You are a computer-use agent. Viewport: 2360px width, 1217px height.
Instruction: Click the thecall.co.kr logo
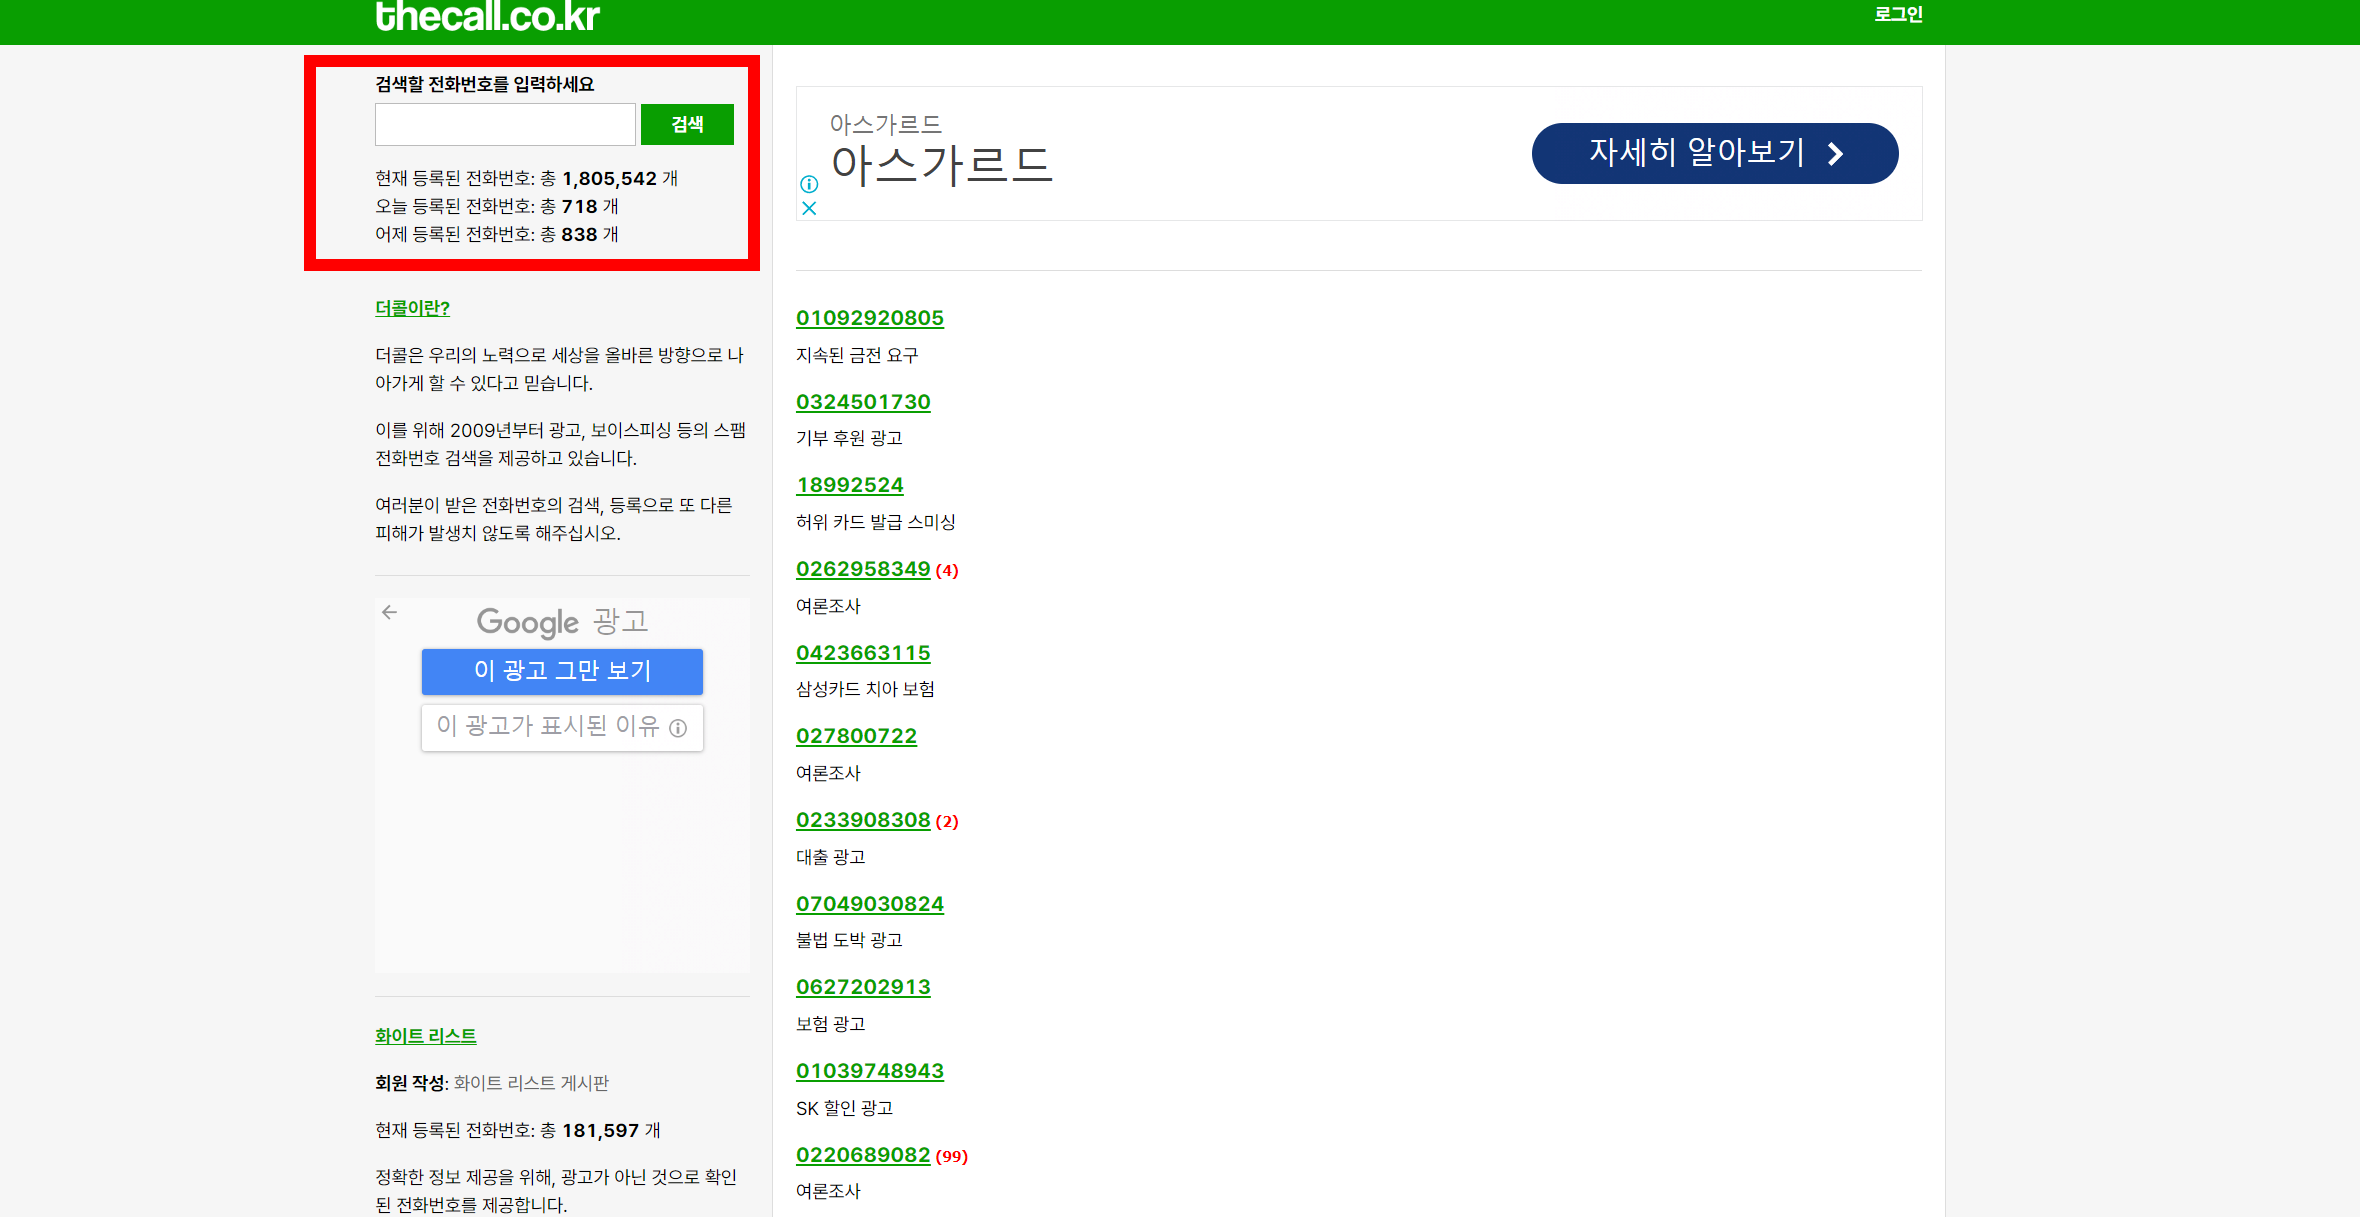[487, 17]
